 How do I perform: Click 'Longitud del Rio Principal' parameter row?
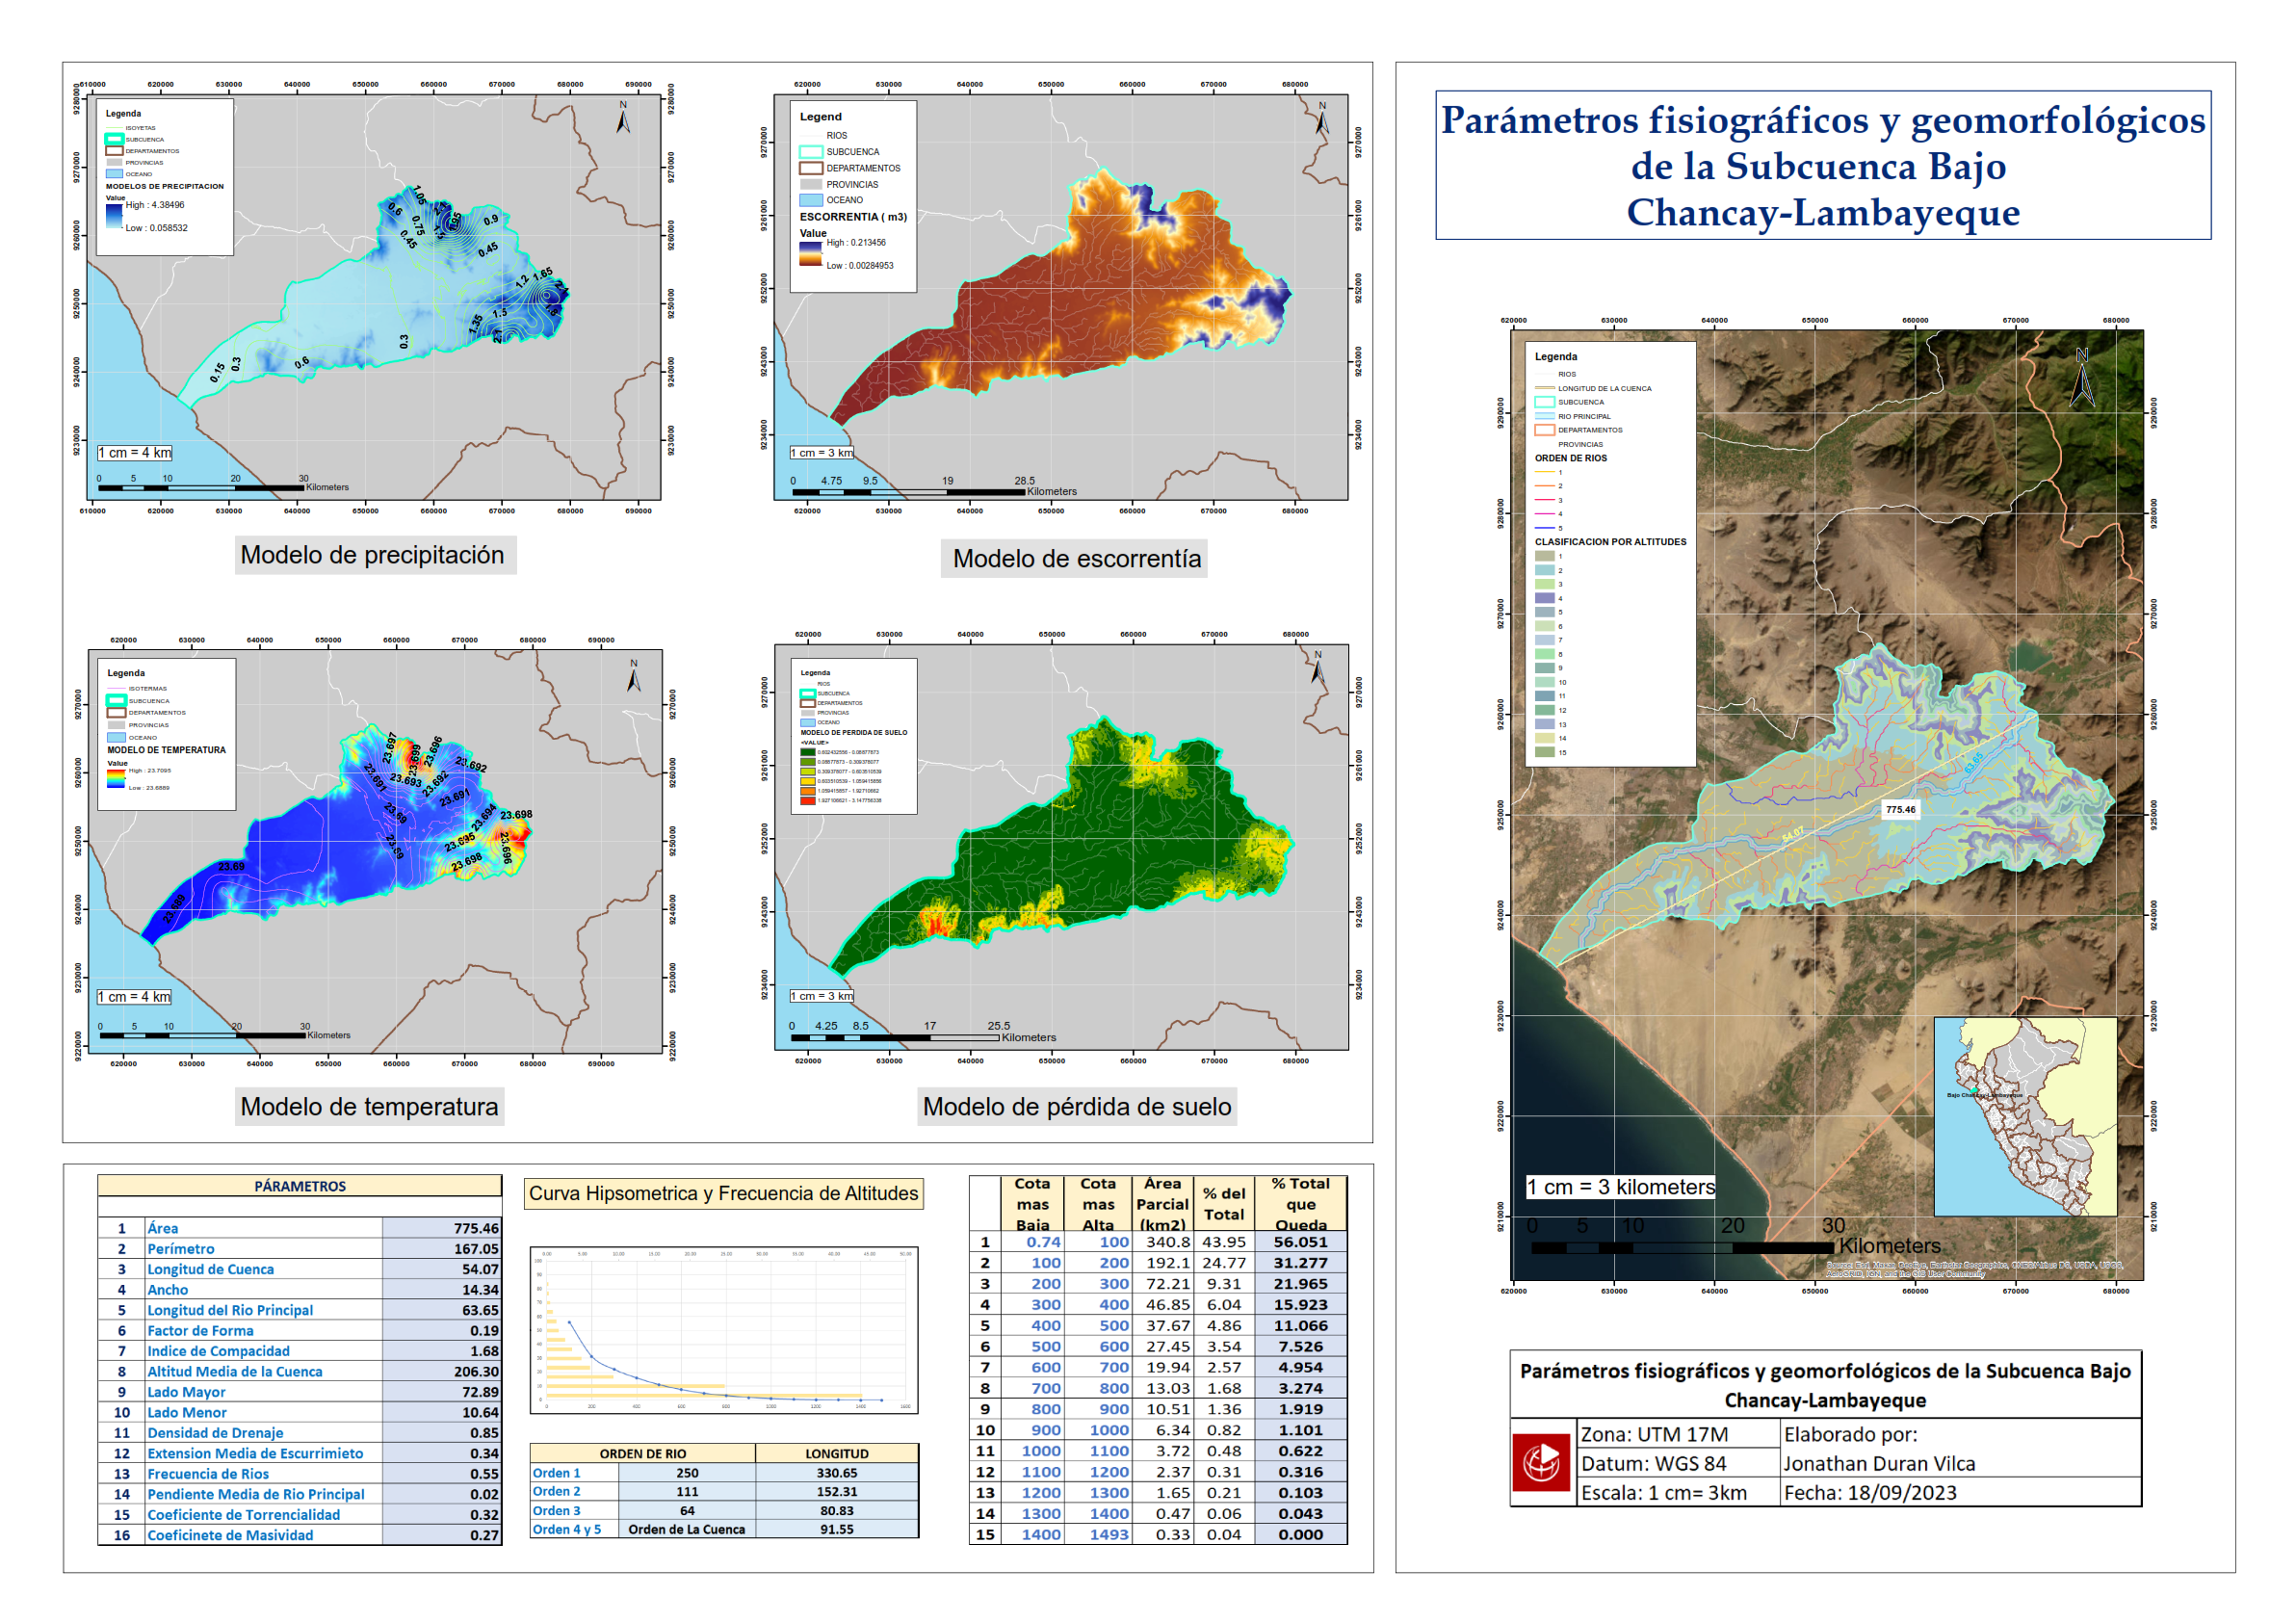pyautogui.click(x=230, y=1310)
